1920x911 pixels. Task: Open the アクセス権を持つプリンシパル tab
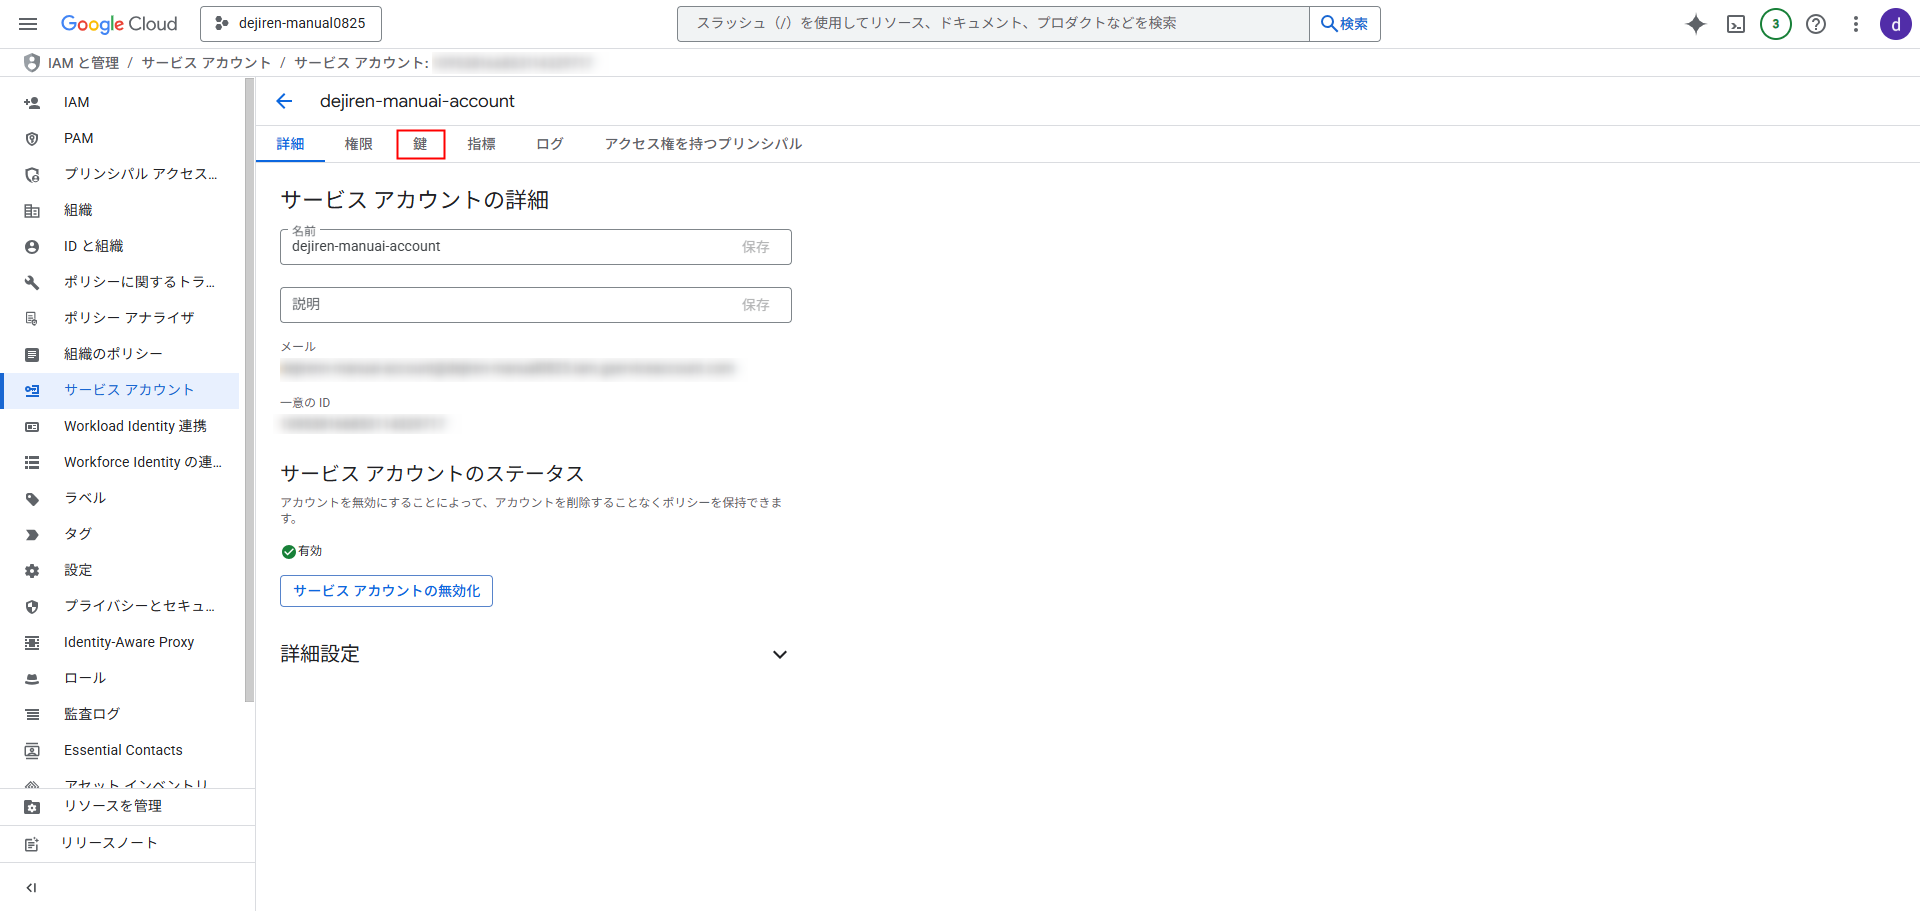point(703,144)
